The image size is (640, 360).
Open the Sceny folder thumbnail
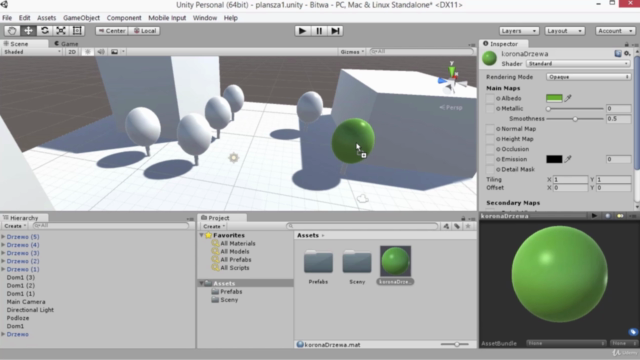click(x=357, y=262)
